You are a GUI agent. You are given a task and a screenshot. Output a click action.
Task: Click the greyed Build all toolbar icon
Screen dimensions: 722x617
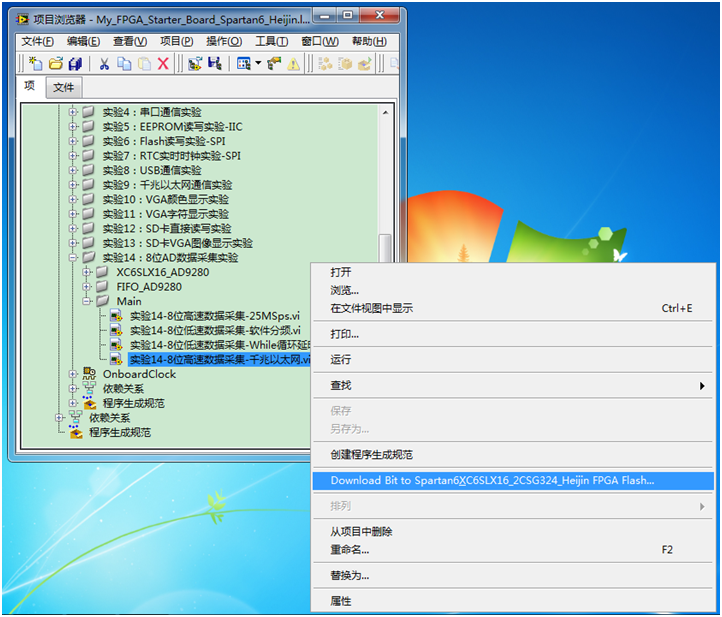point(325,64)
